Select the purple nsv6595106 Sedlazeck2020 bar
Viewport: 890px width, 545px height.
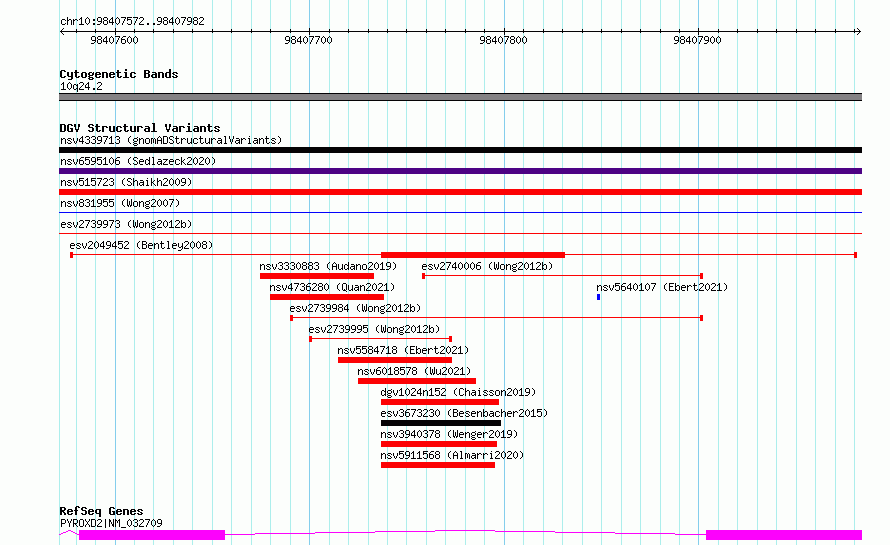pos(460,171)
